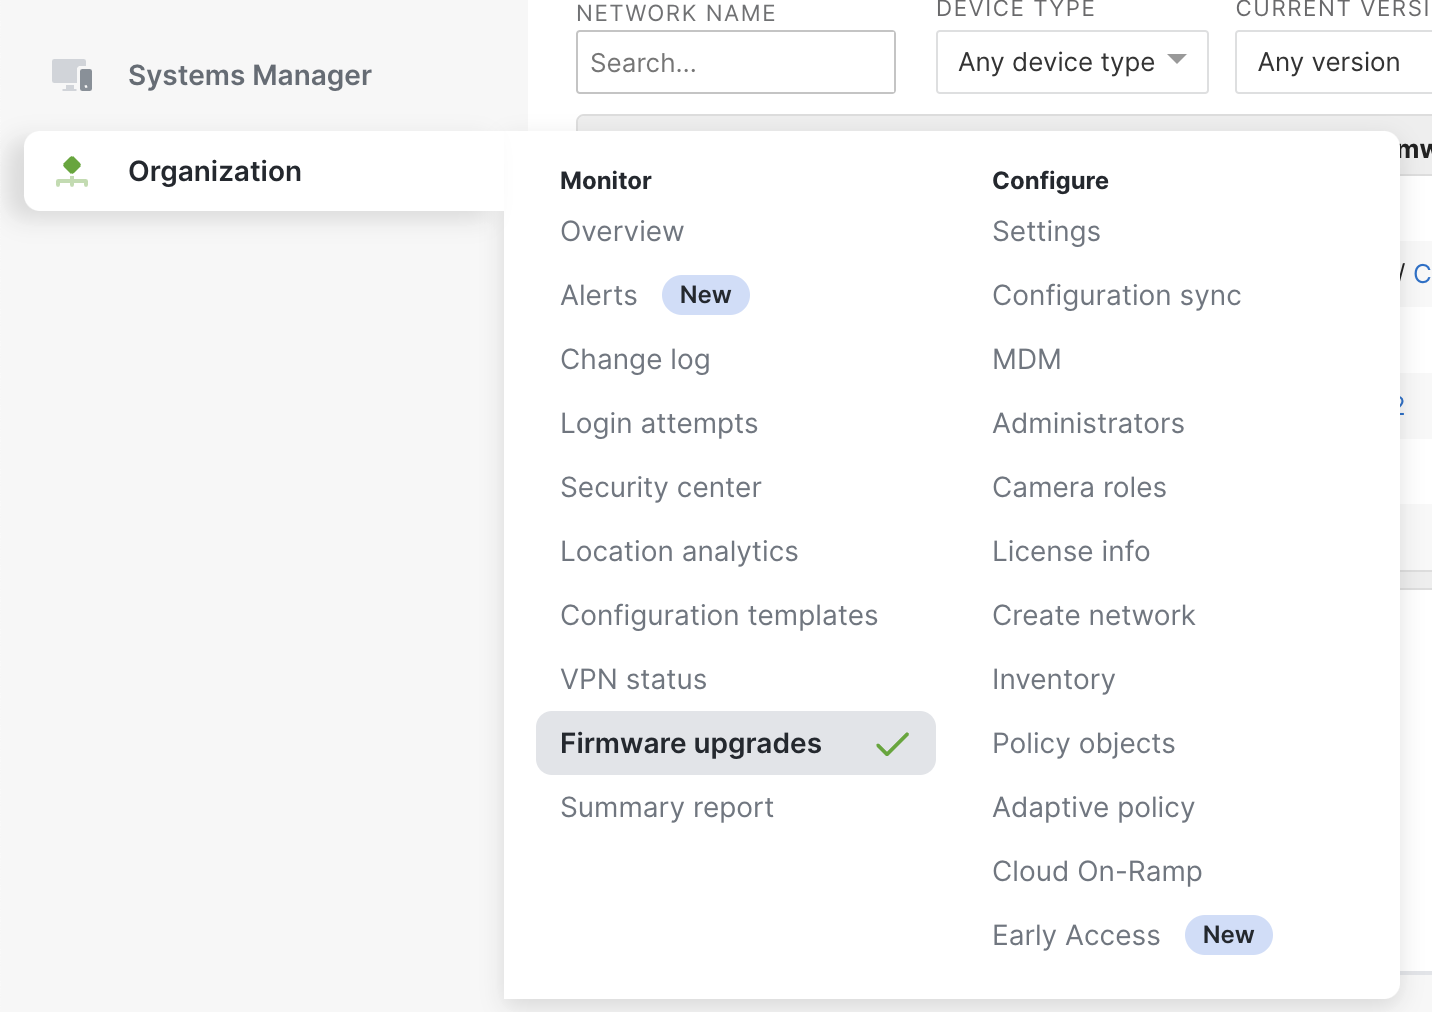Open the Change log
The height and width of the screenshot is (1012, 1432).
[x=635, y=359]
